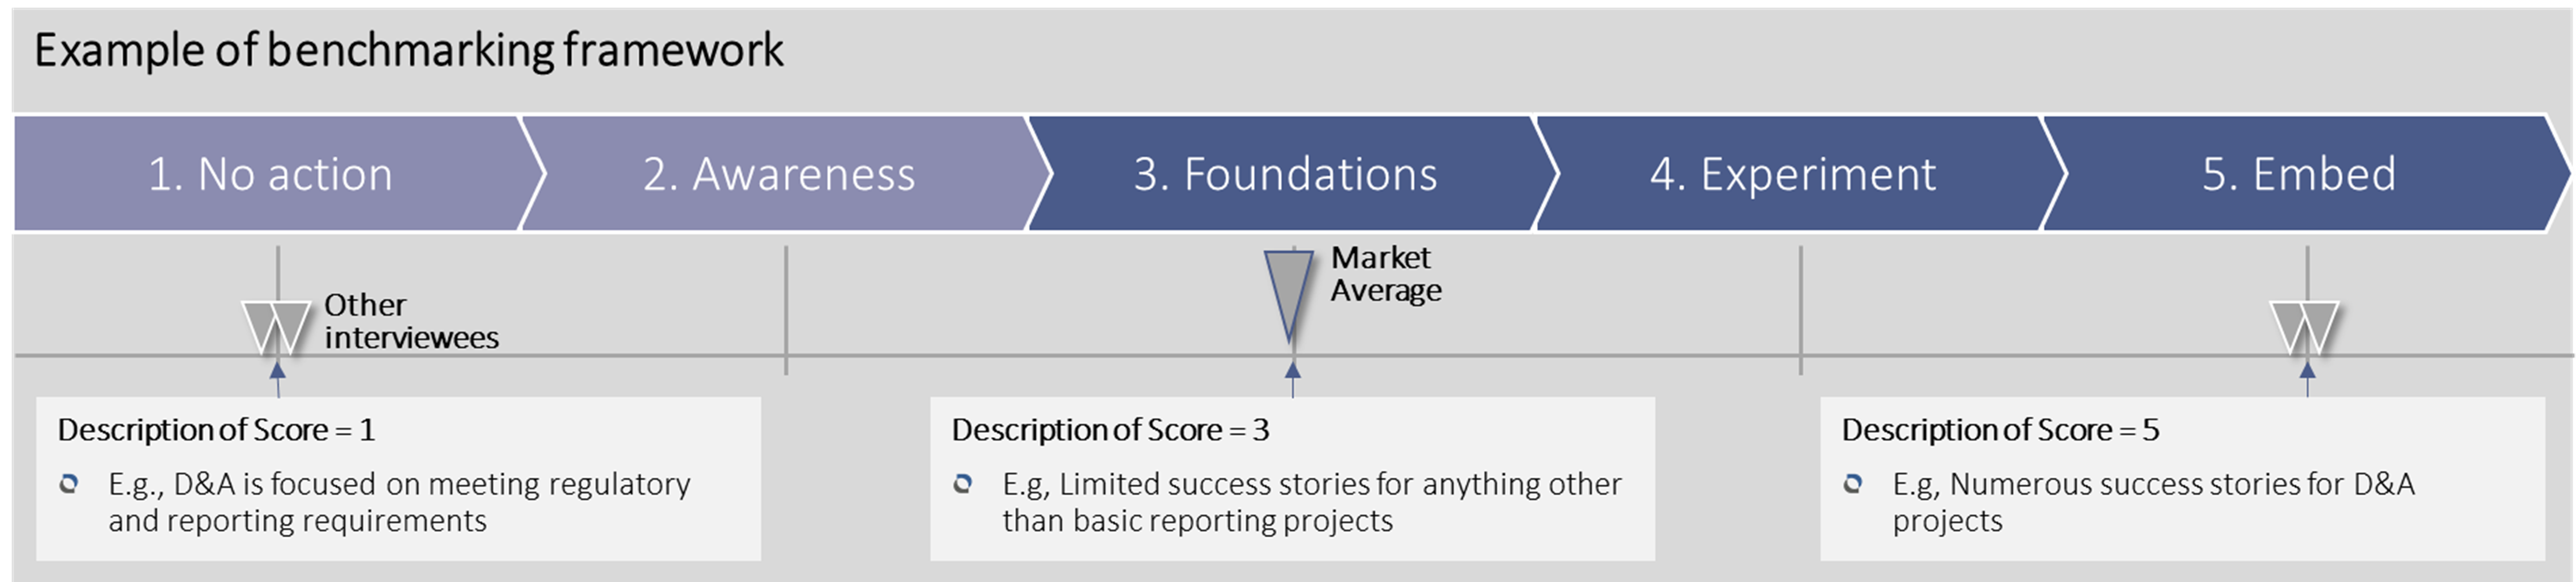The height and width of the screenshot is (582, 2576).
Task: Click the bullet icon beside Limited success stories
Action: (962, 484)
